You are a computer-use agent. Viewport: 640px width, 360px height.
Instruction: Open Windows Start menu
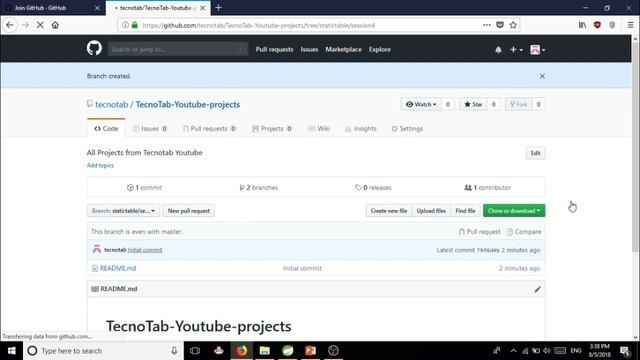11,351
